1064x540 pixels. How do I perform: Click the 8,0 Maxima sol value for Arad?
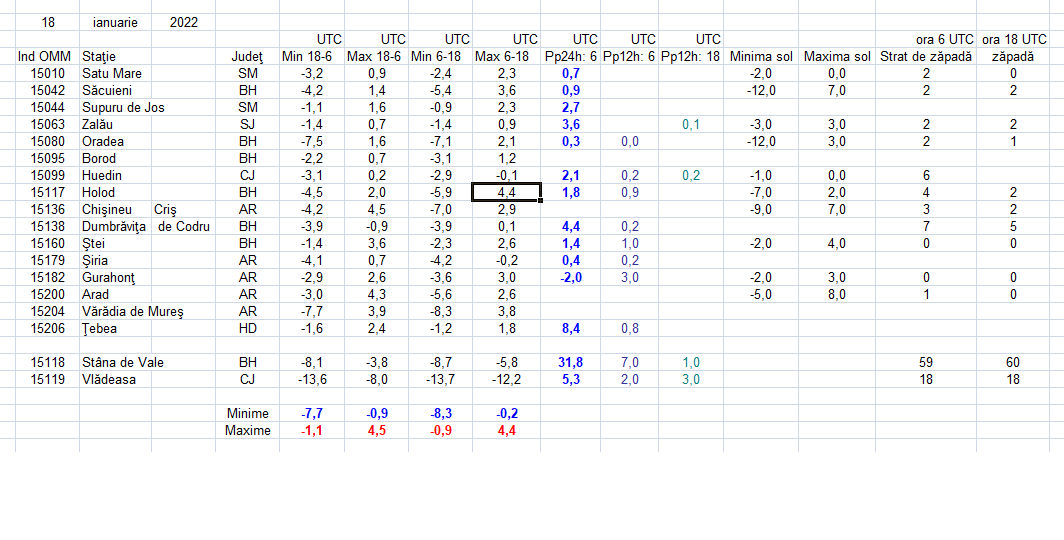click(x=837, y=294)
